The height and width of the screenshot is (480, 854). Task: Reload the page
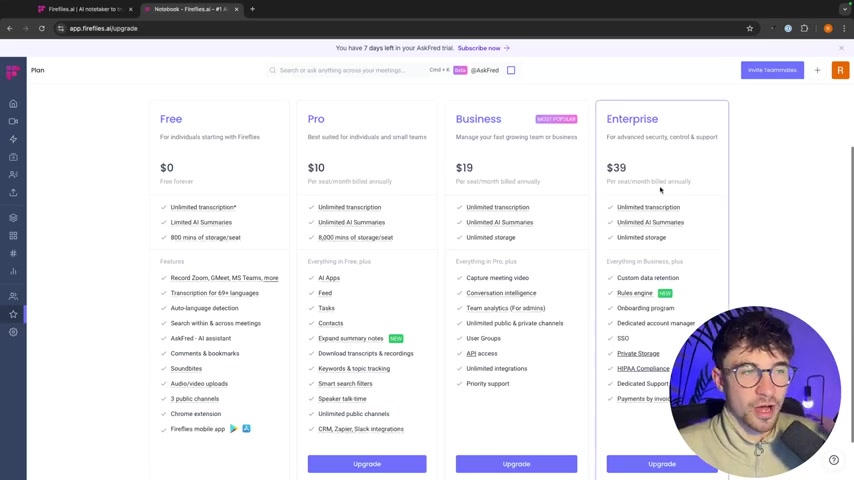point(41,28)
